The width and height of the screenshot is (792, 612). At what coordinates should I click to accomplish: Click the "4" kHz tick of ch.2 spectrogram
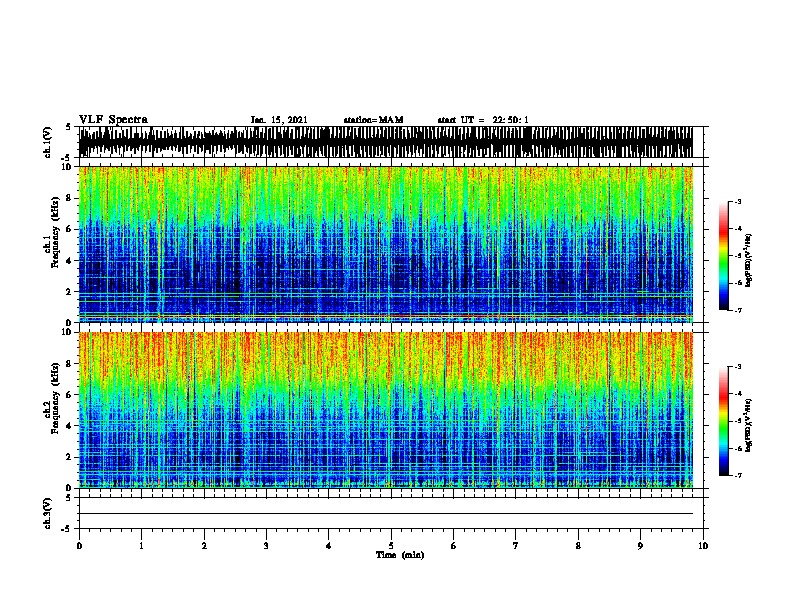coord(69,426)
